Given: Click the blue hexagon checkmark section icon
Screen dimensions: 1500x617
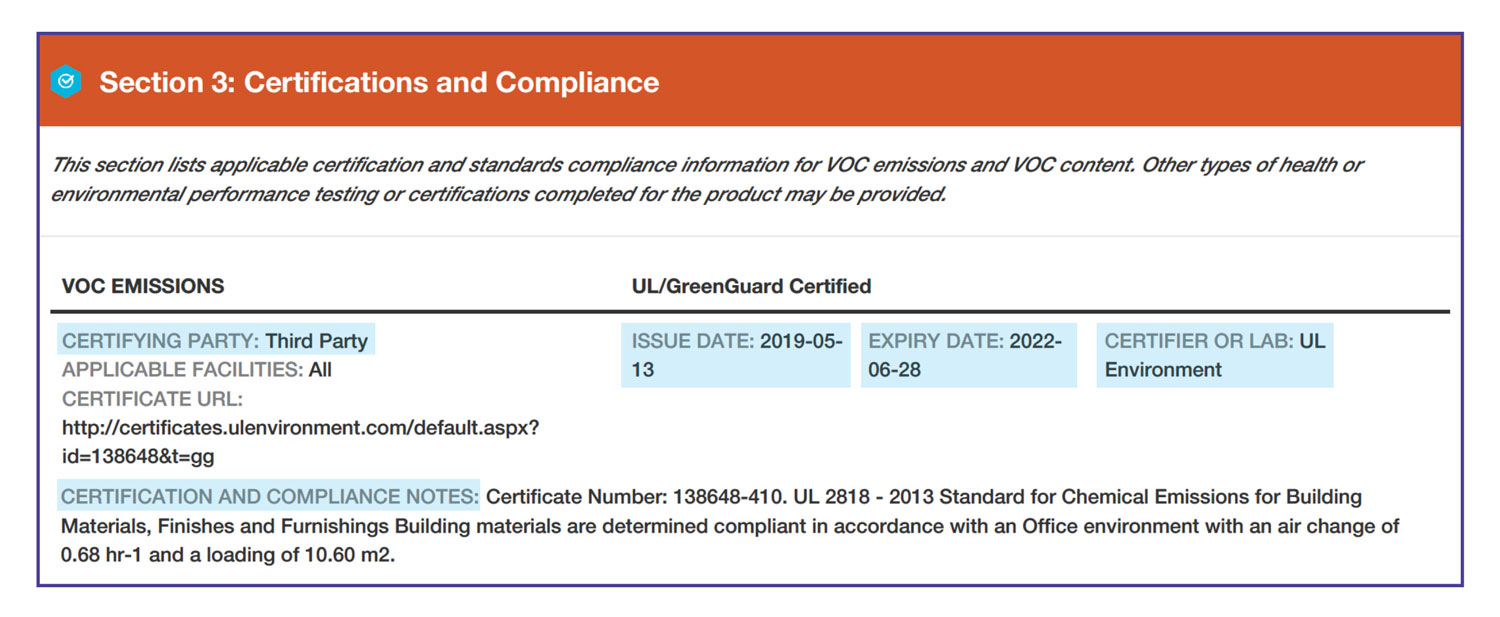Looking at the screenshot, I should point(66,82).
